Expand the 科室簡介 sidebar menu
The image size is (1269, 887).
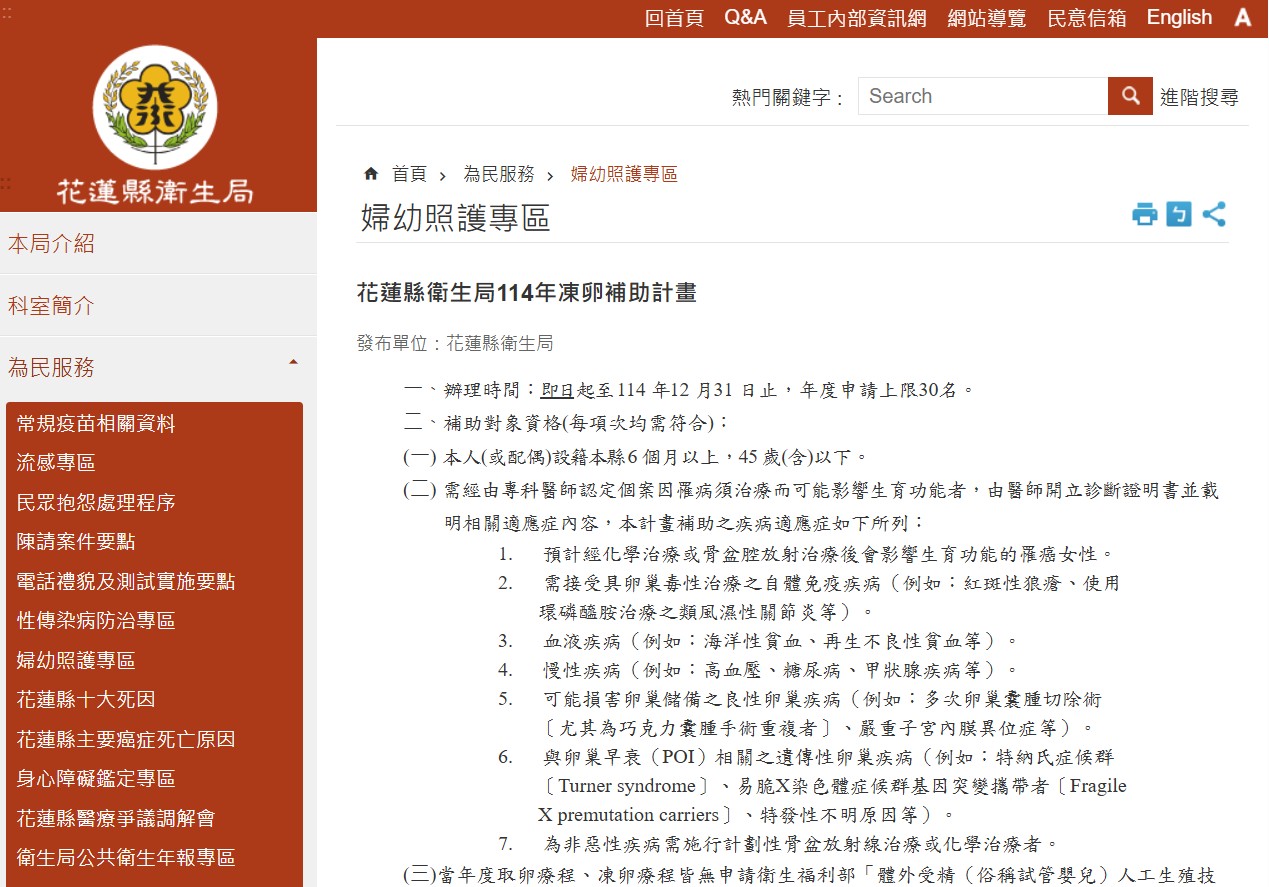tap(52, 306)
